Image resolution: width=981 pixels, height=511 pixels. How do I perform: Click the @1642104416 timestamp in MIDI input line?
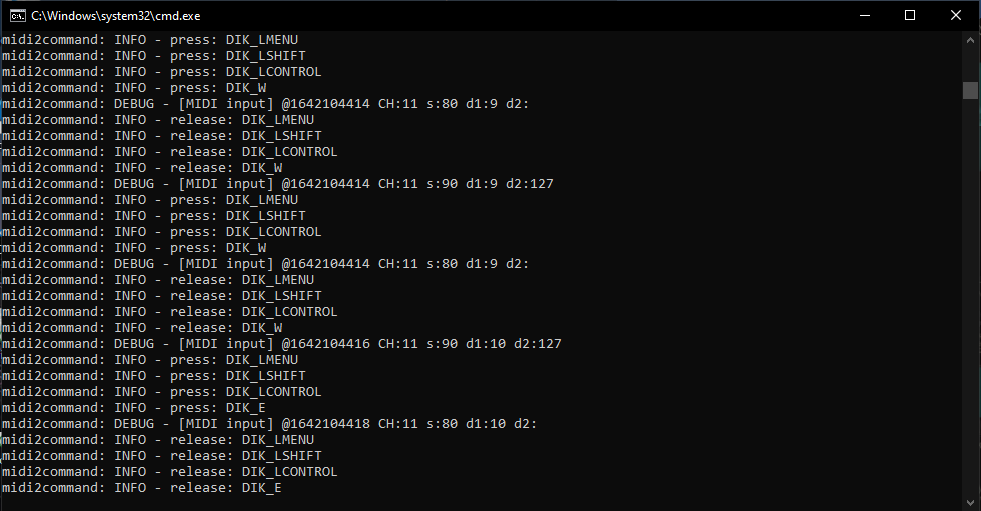(325, 344)
